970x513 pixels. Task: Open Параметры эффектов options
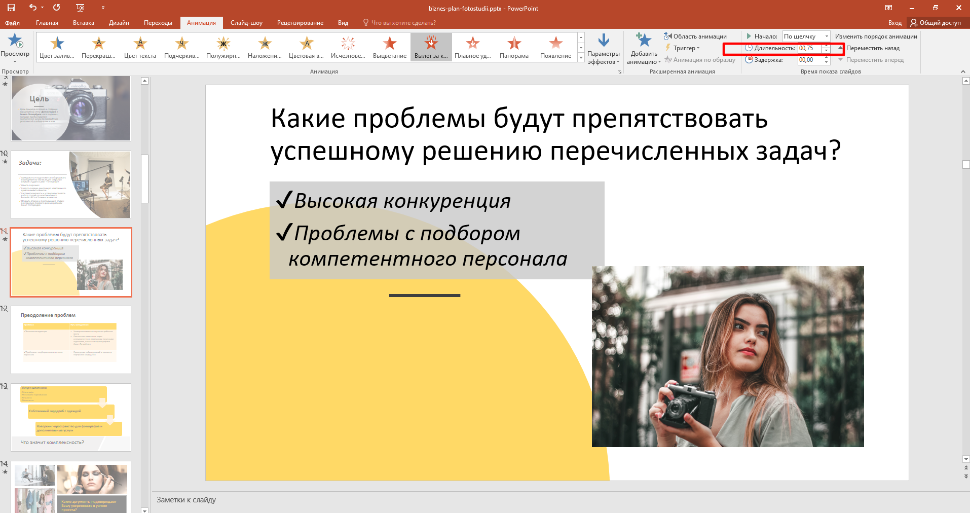603,48
